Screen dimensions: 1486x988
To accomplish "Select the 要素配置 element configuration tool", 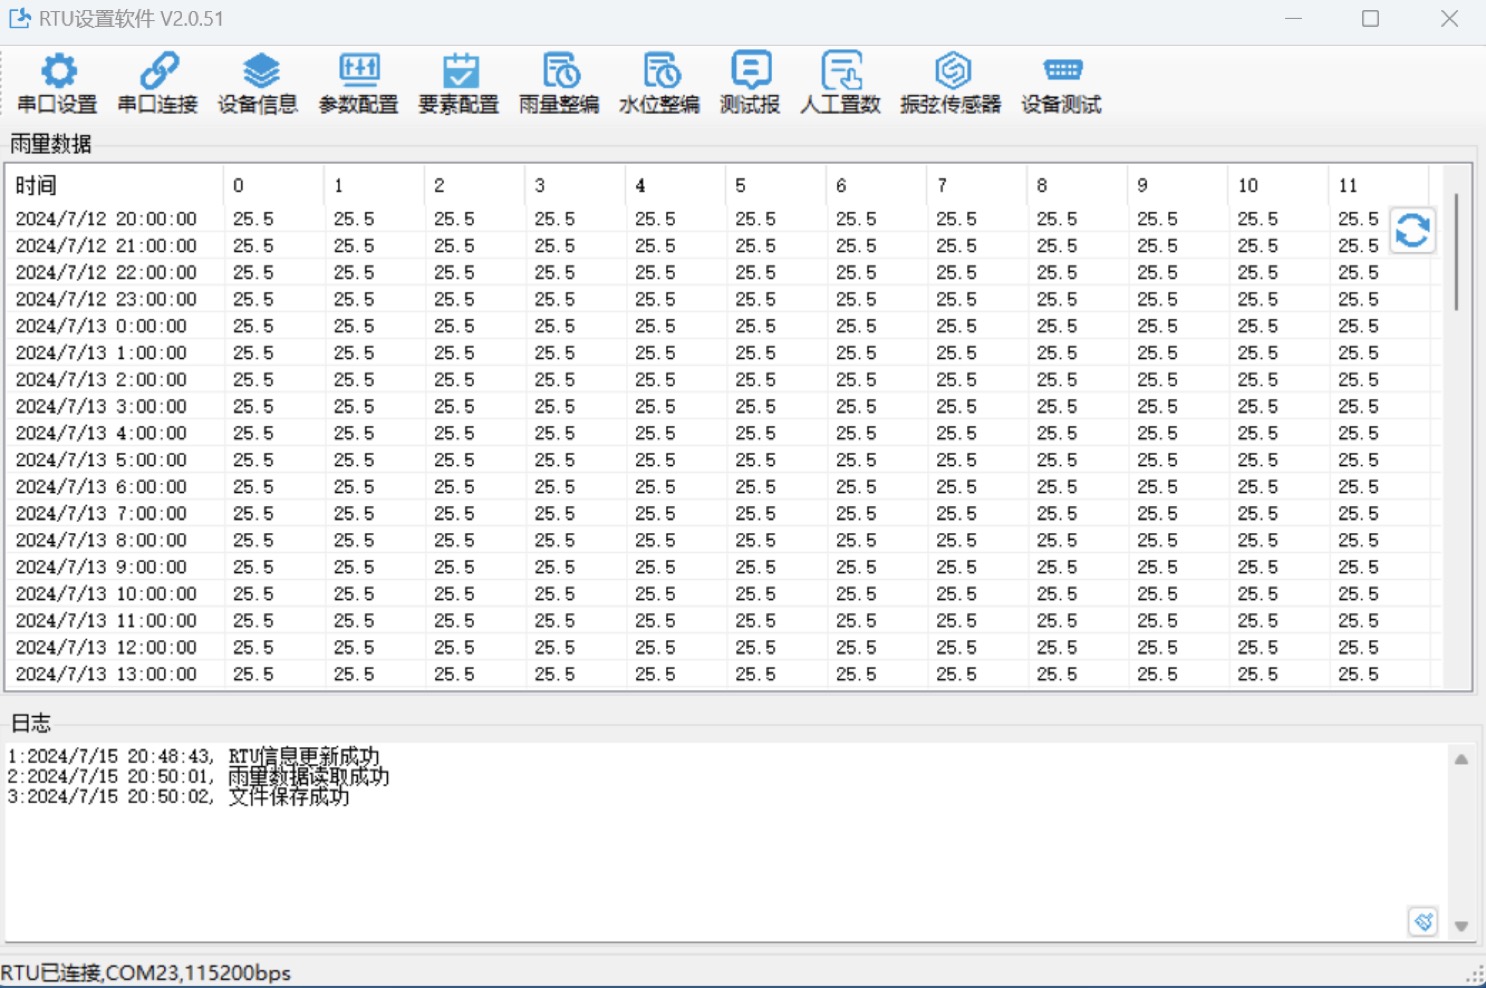I will (459, 83).
